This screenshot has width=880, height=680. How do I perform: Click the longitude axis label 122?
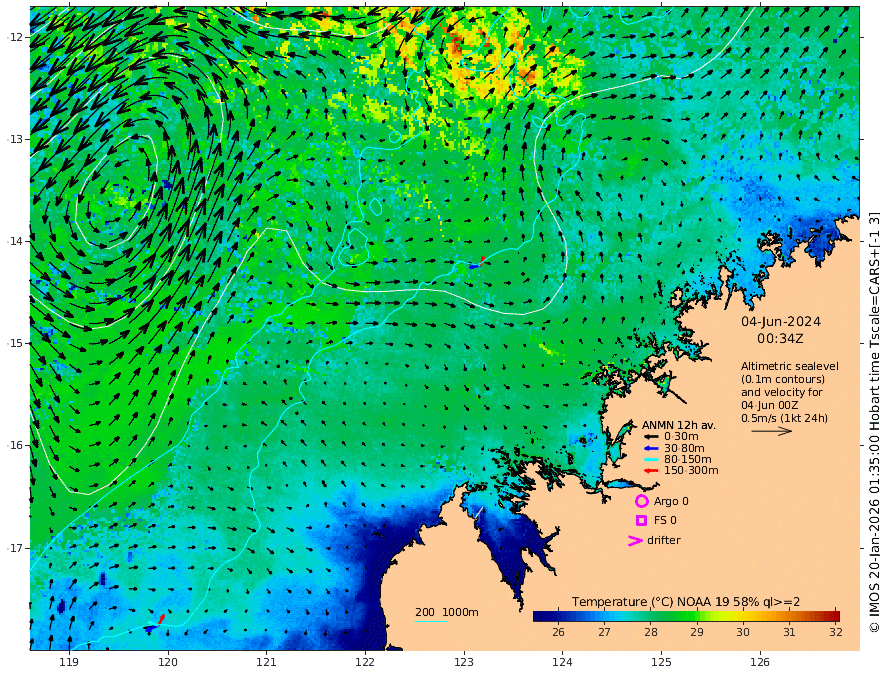[x=365, y=663]
